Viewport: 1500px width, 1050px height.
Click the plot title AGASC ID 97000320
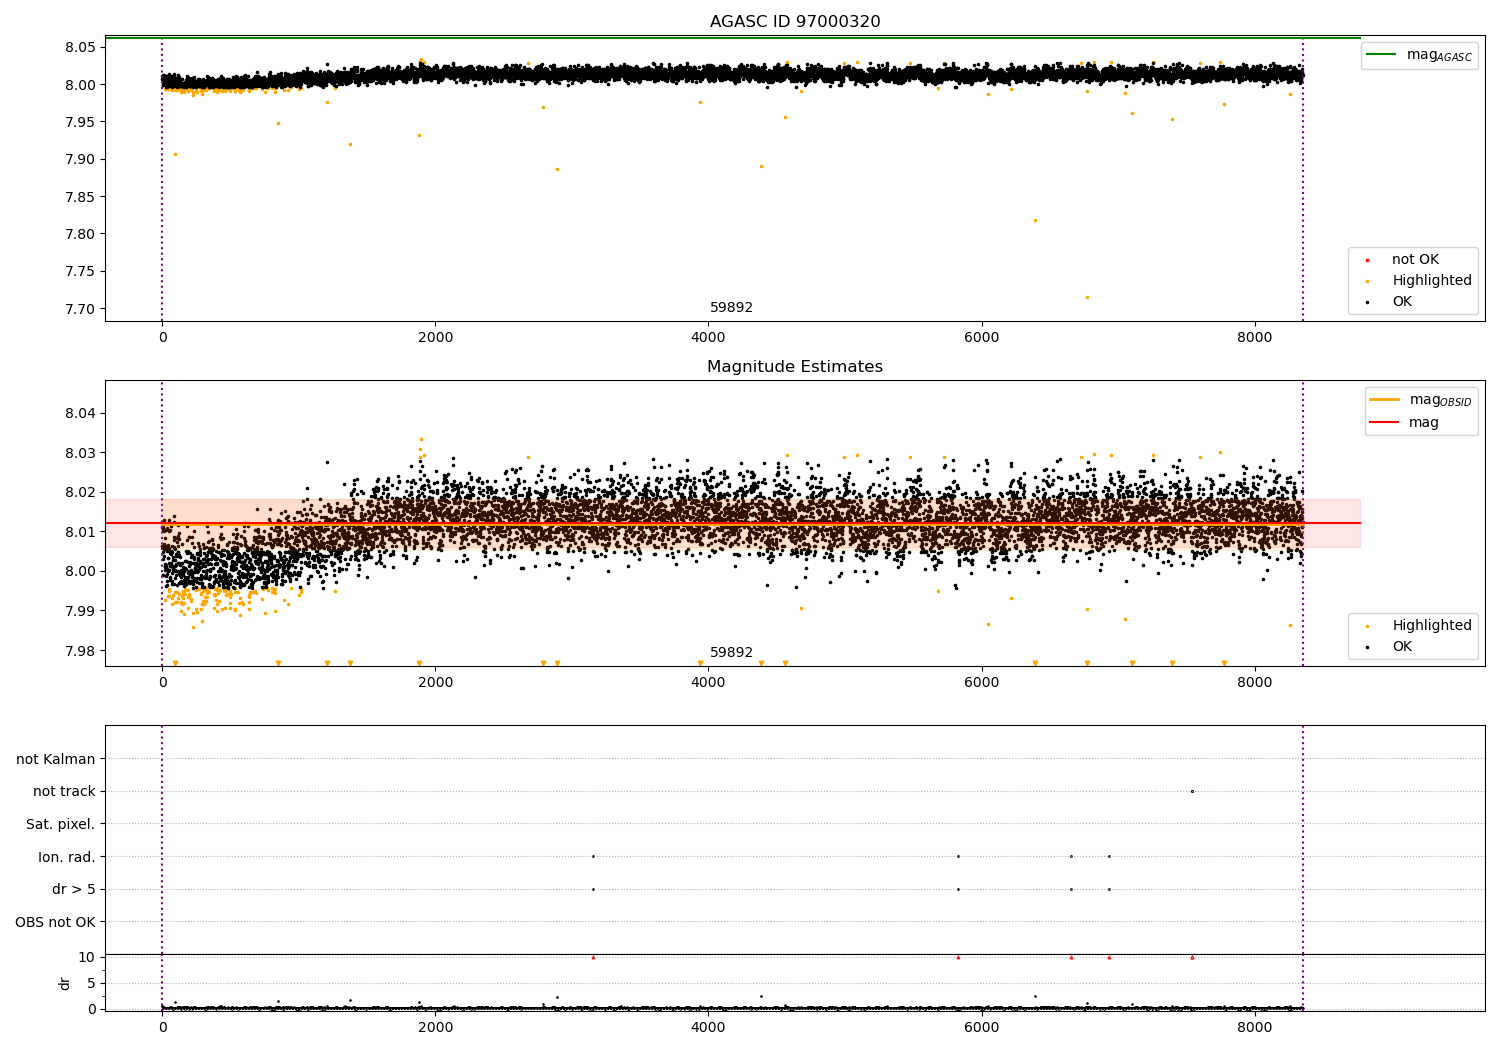point(795,22)
